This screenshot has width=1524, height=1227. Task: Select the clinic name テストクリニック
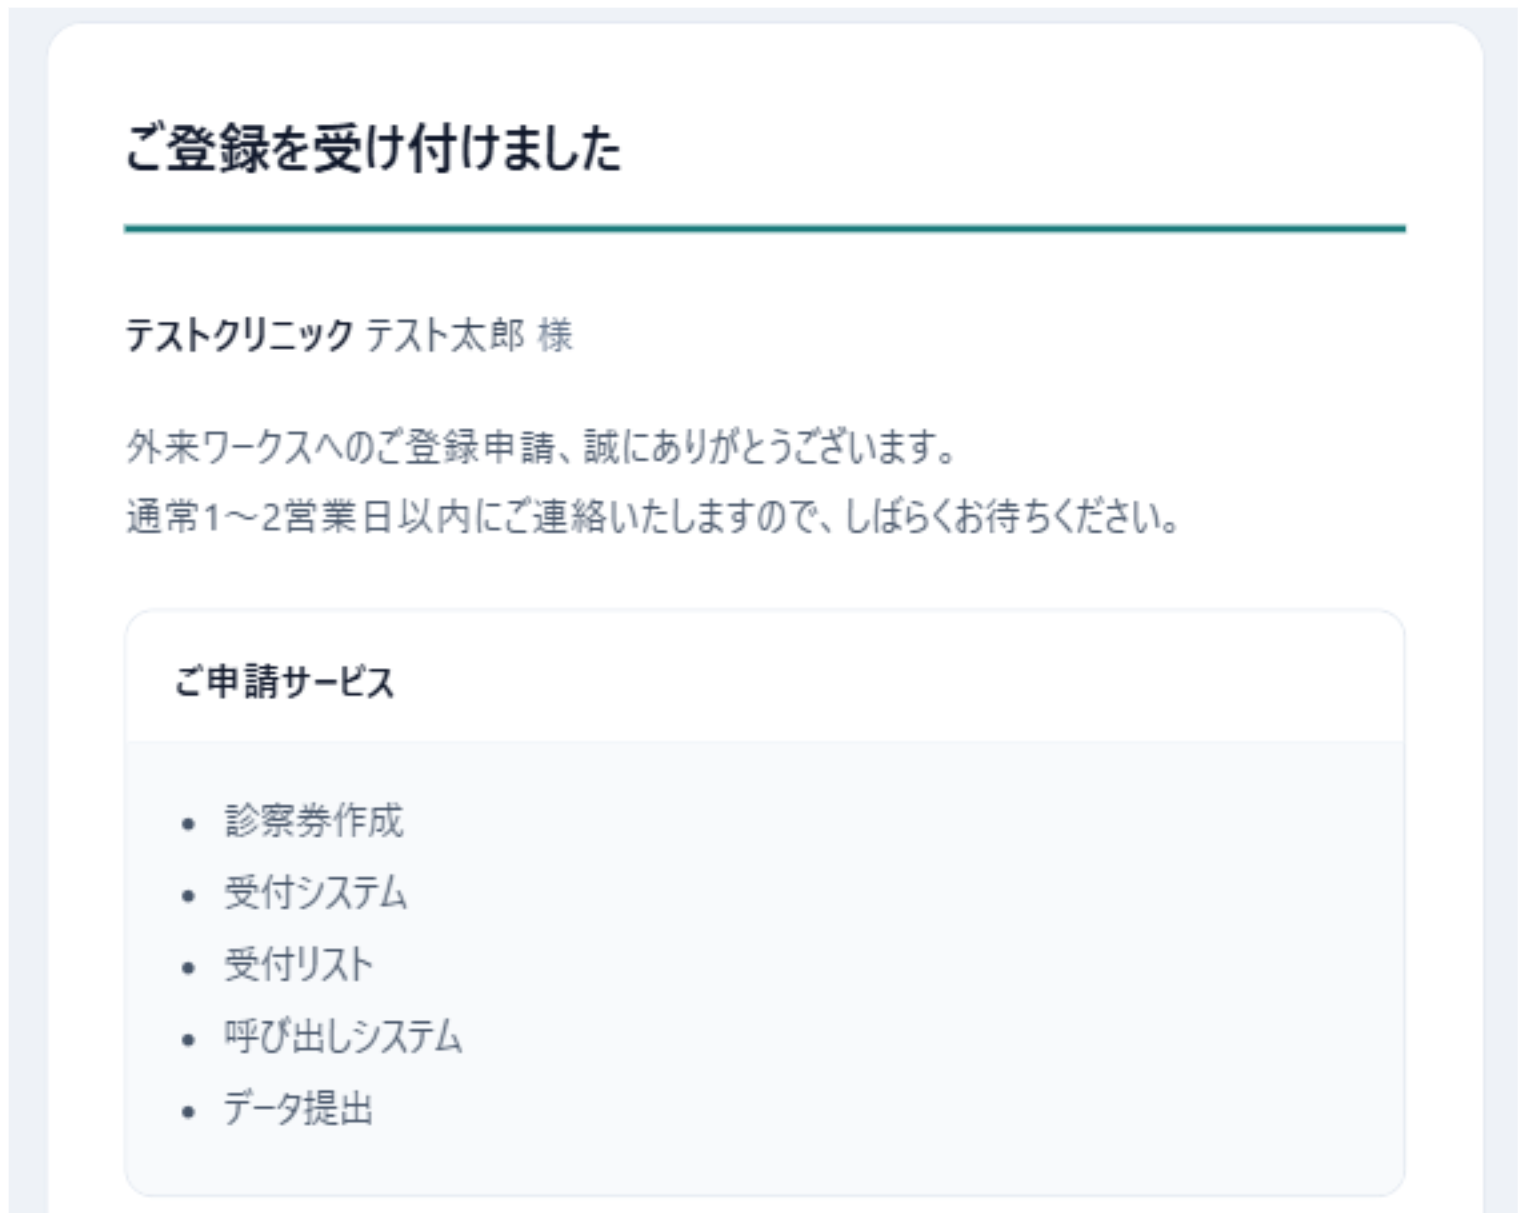tap(238, 335)
